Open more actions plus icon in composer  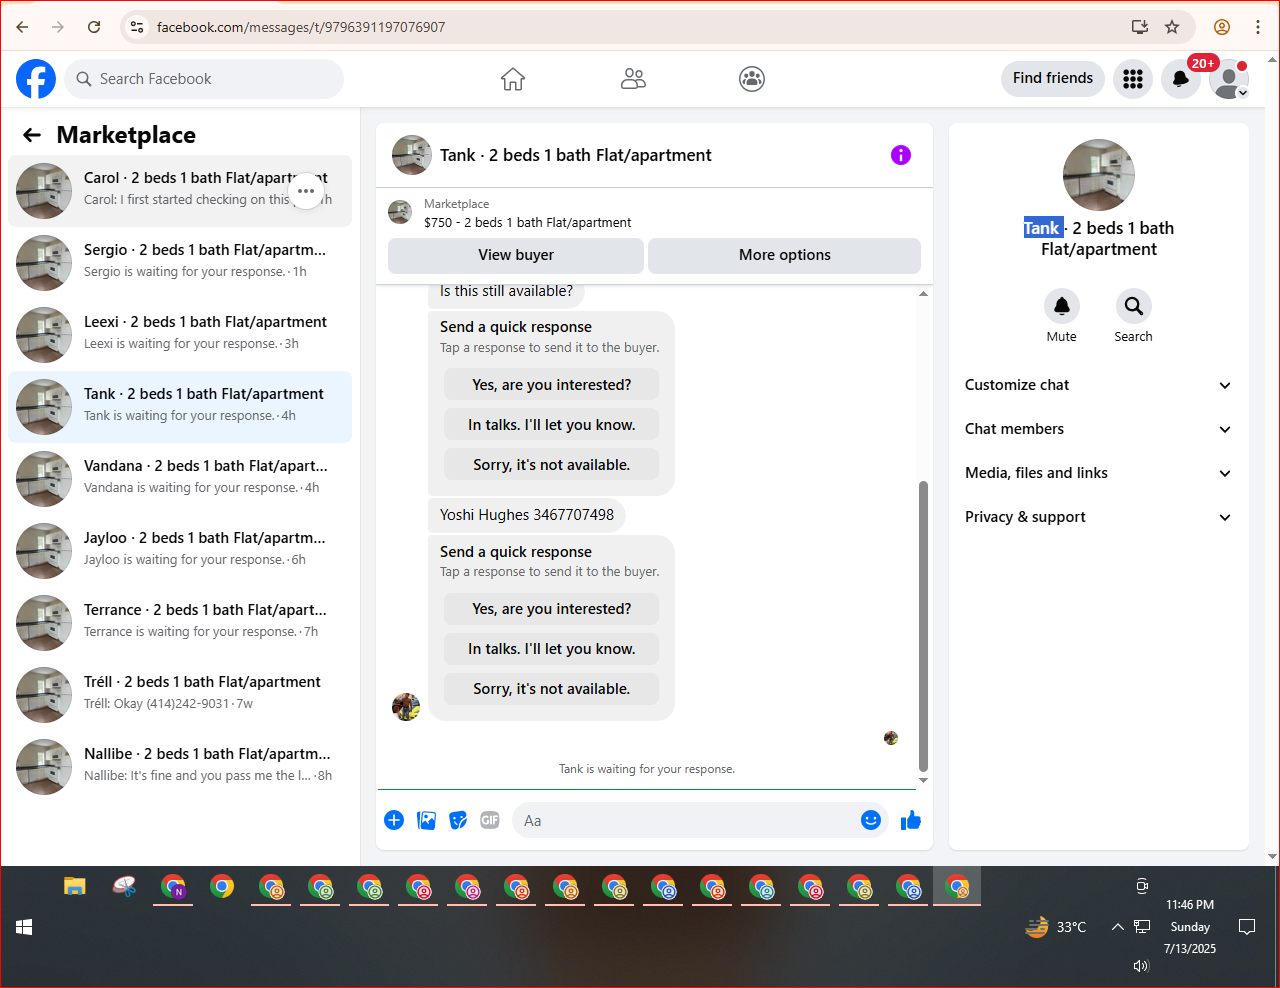(394, 820)
